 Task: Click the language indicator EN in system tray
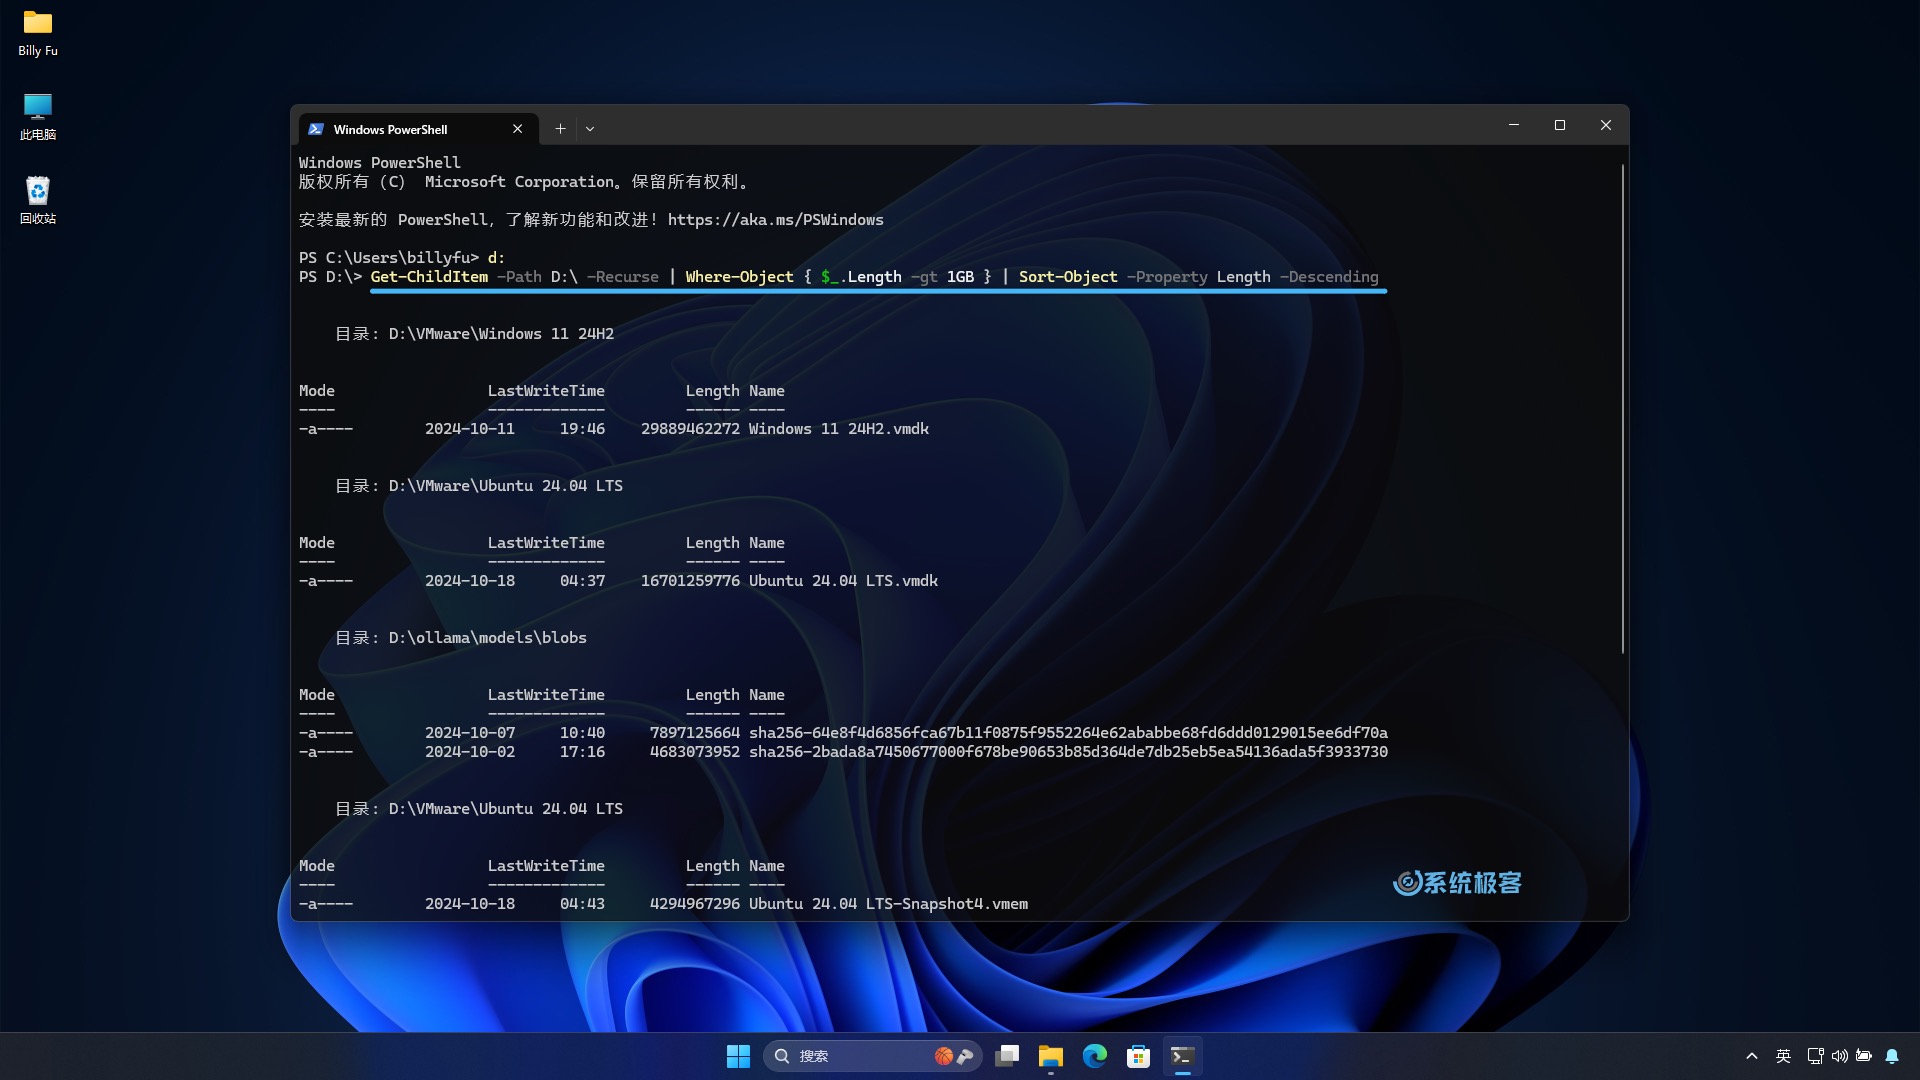(1783, 1055)
